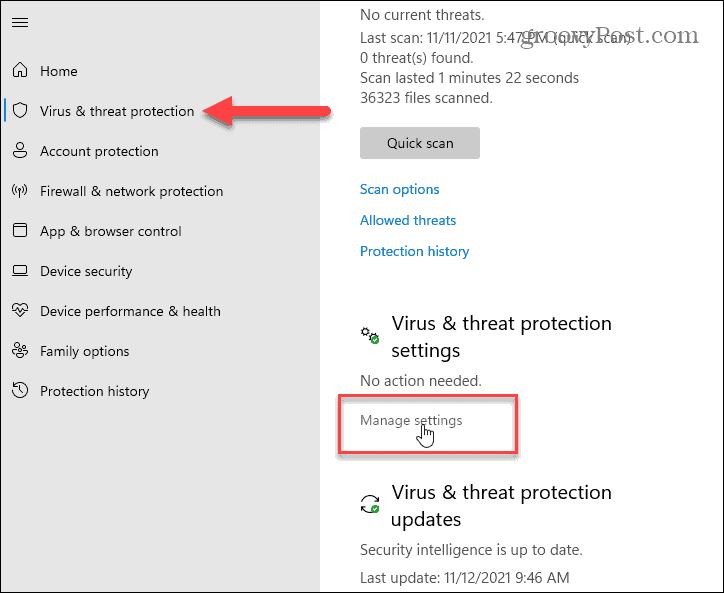Open the Scan options link
The image size is (724, 593).
point(399,189)
